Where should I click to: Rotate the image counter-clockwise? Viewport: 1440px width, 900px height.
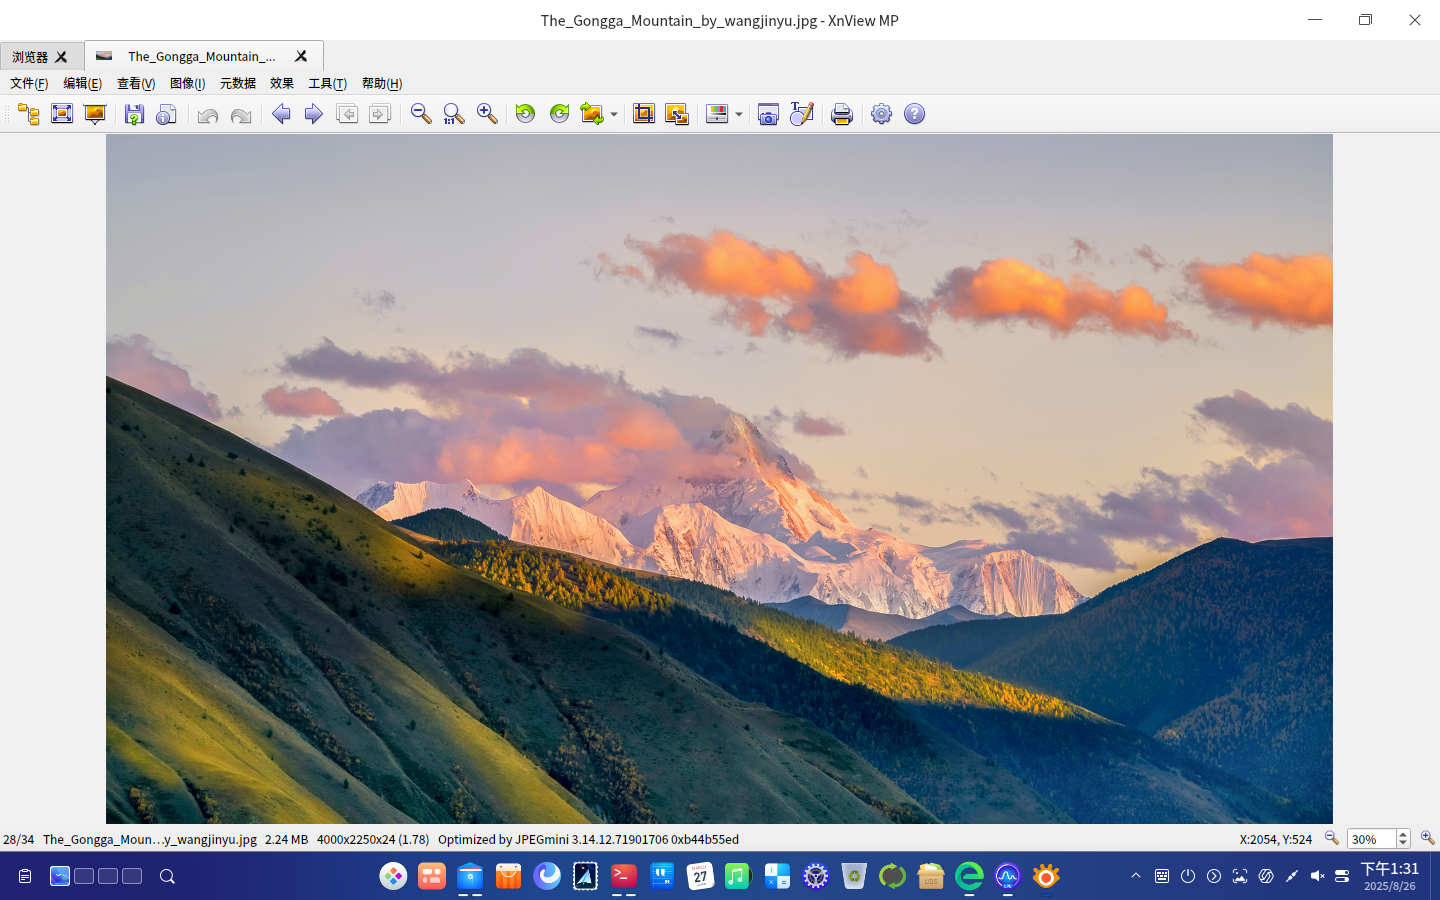click(526, 114)
